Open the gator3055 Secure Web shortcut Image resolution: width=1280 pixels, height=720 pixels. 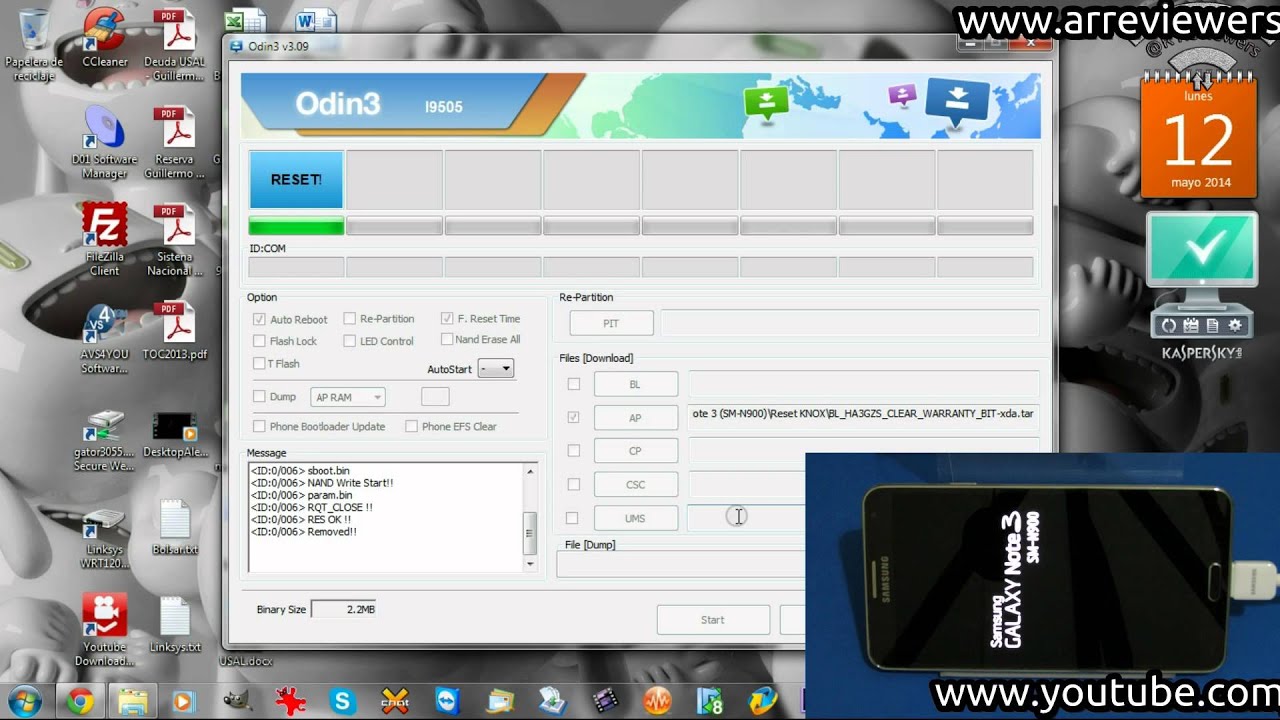point(105,441)
